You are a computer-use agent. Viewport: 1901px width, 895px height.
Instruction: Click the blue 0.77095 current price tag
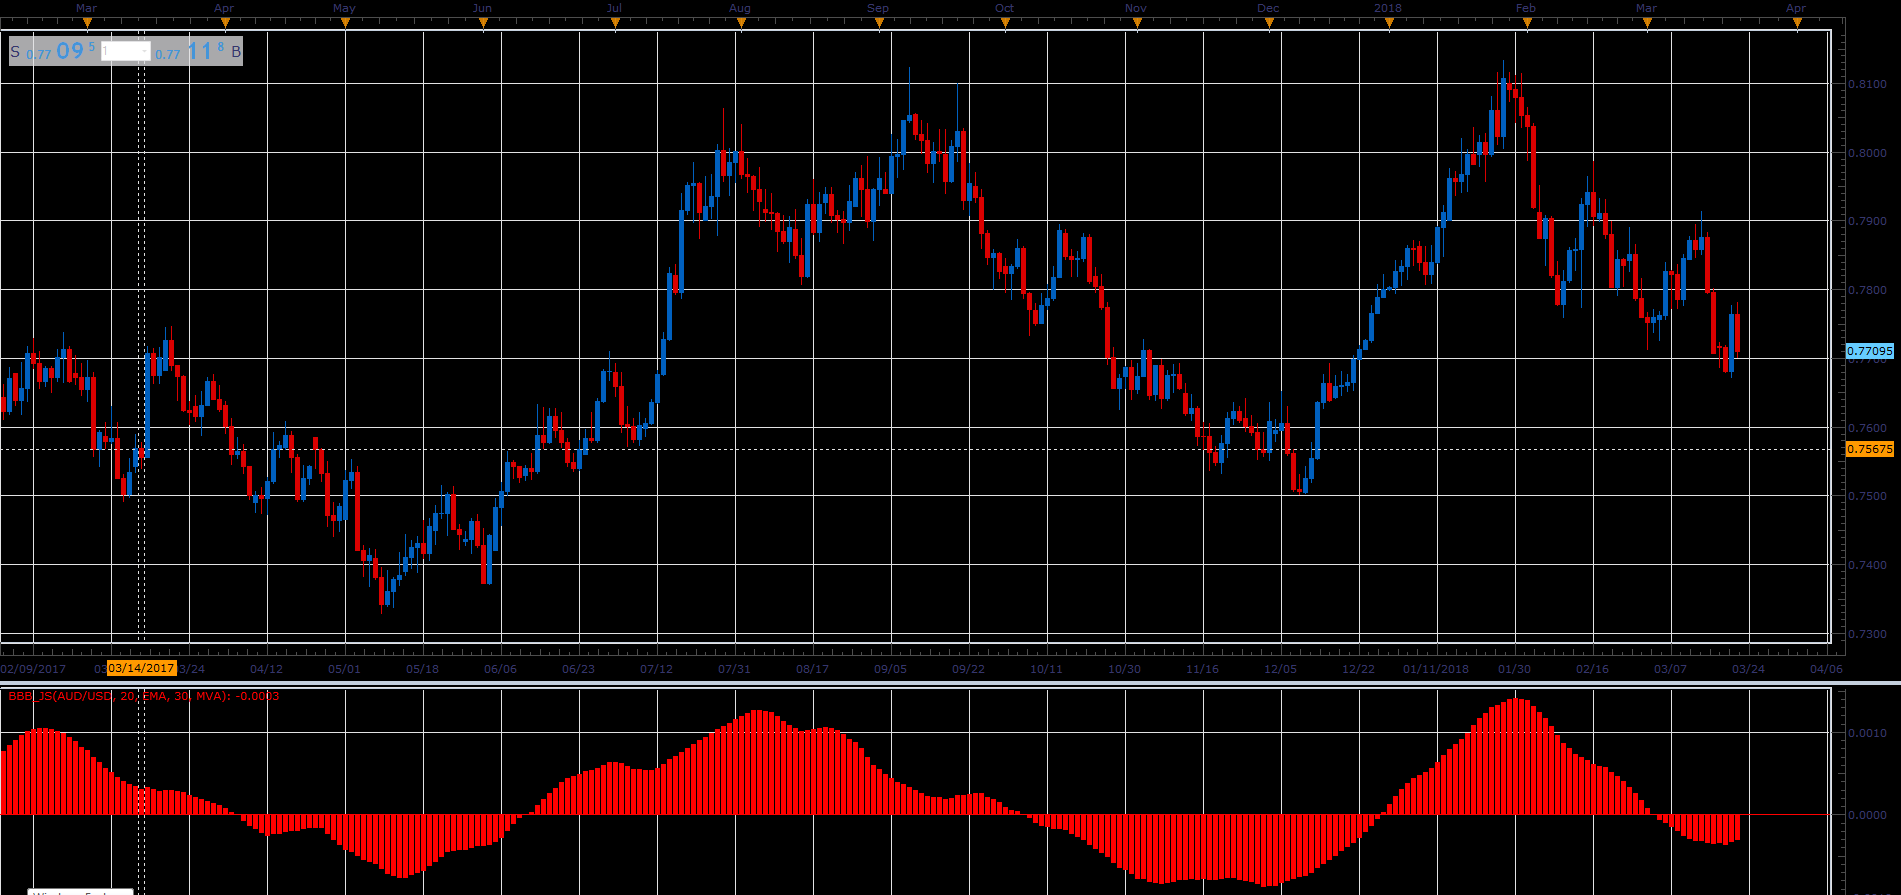coord(1869,351)
